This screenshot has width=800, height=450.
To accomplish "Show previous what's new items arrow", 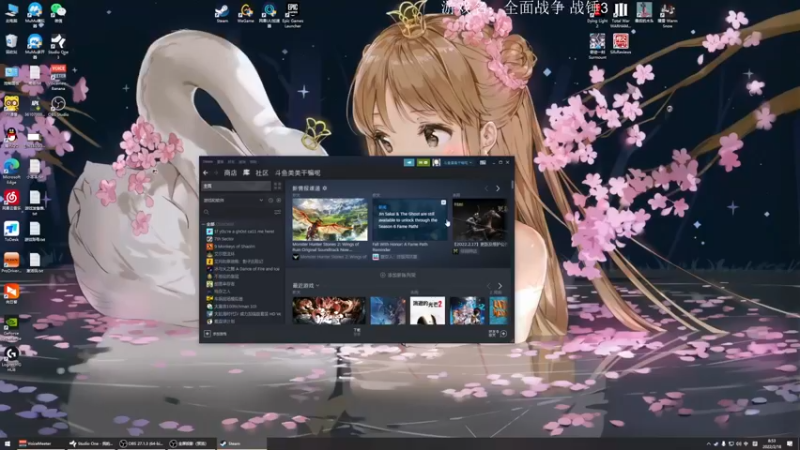I will pyautogui.click(x=486, y=188).
